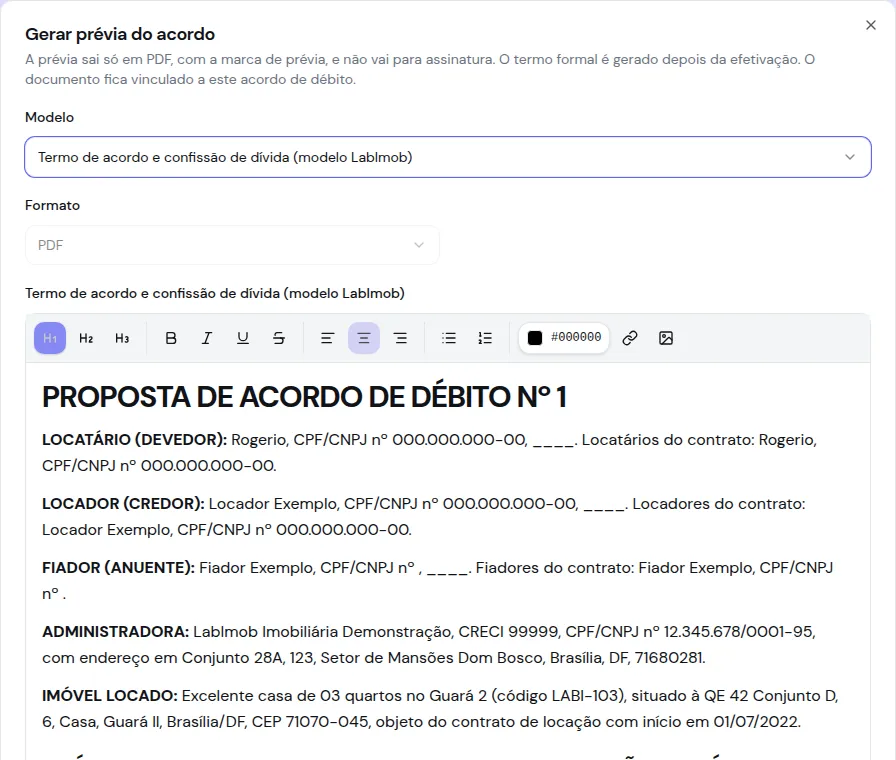Image resolution: width=896 pixels, height=760 pixels.
Task: Apply Heading 1 format
Action: [x=50, y=338]
